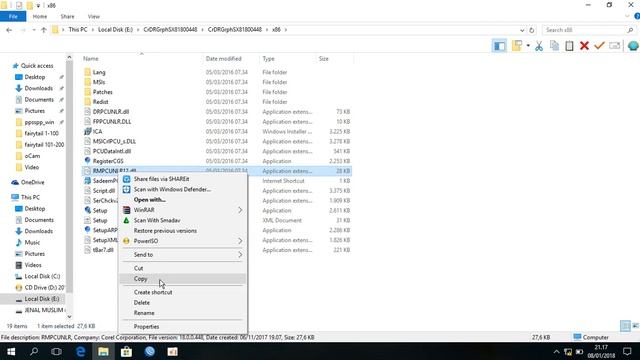The image size is (640, 360).
Task: Click inside the Search x86 field
Action: click(584, 30)
